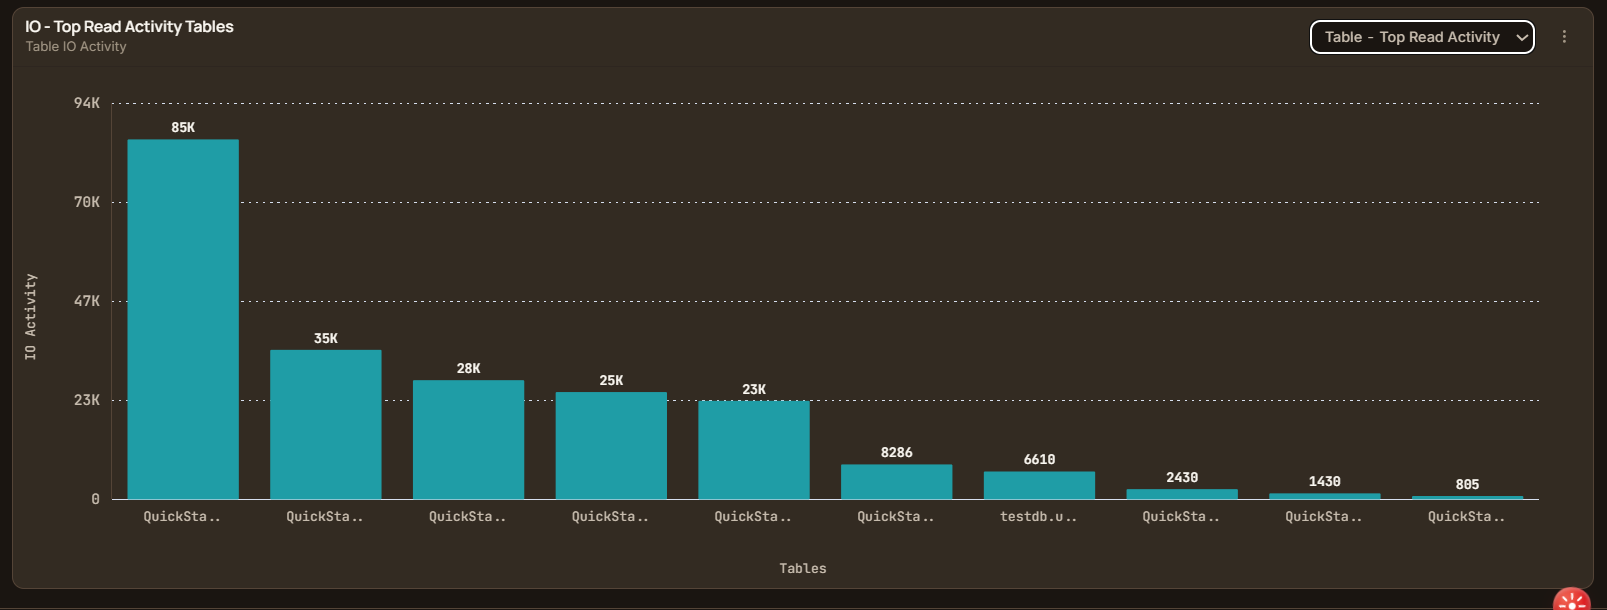Click the 94K y-axis tick label
Screen dimensions: 1607x610
pyautogui.click(x=87, y=103)
